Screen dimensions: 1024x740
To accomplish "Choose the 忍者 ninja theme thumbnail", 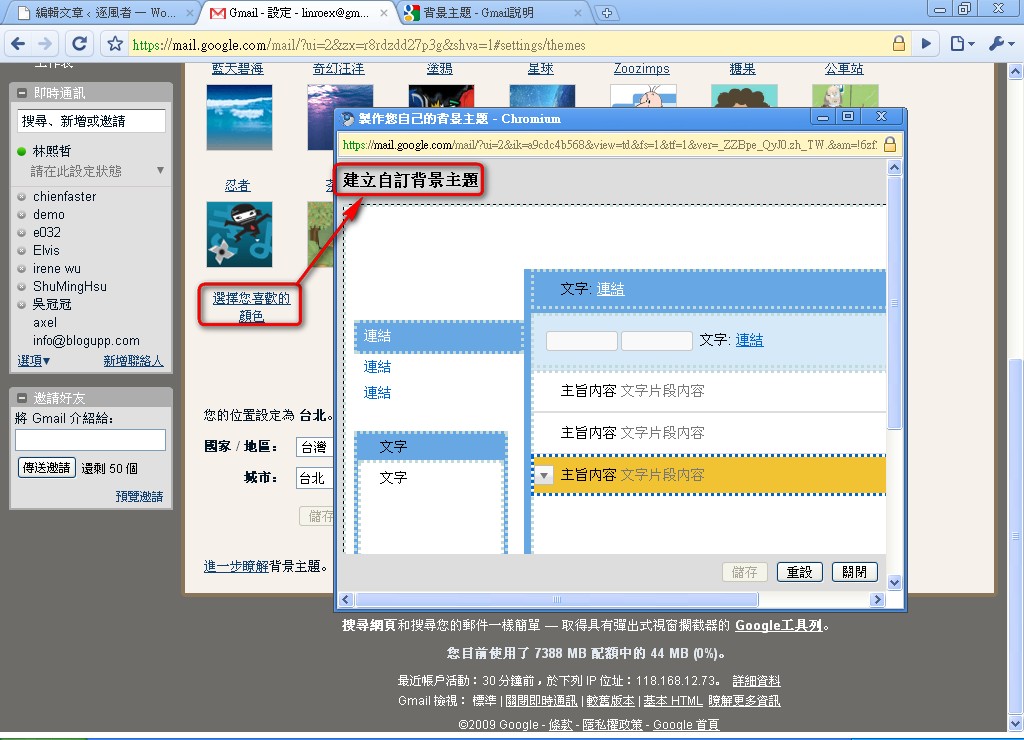I will (x=239, y=234).
